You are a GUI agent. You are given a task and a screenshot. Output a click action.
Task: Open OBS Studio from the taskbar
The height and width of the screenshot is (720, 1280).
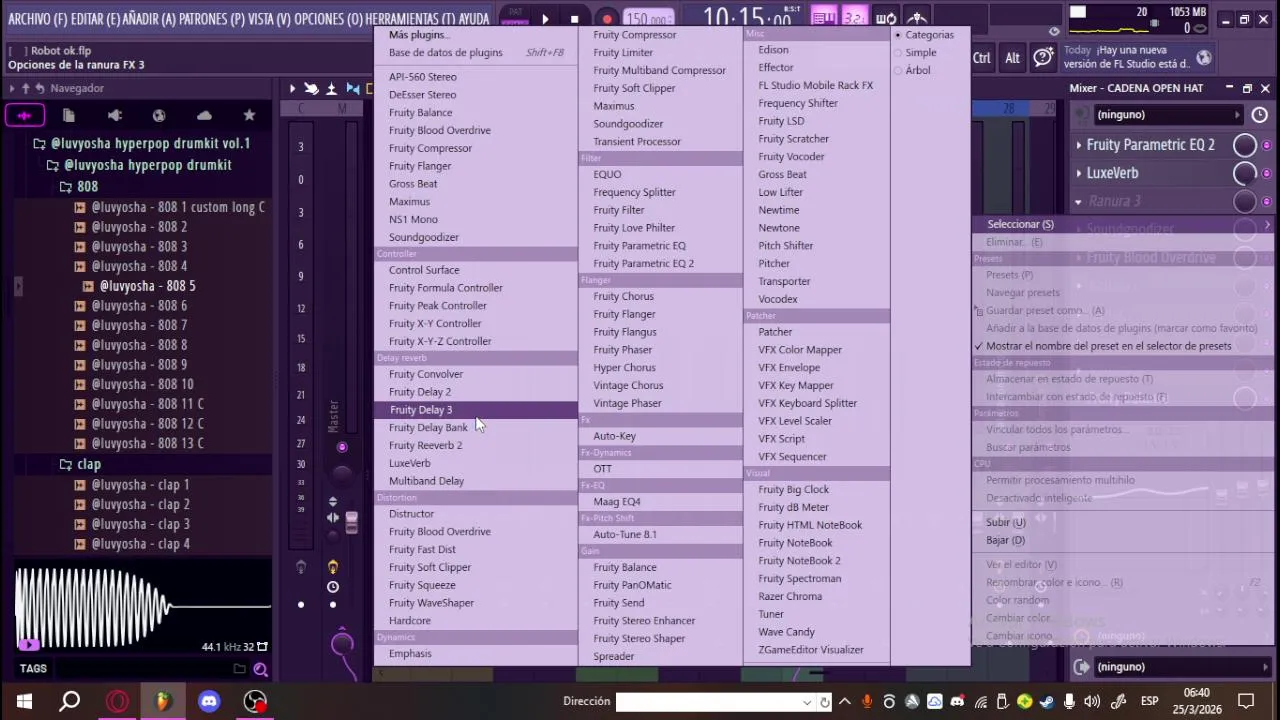click(x=256, y=701)
